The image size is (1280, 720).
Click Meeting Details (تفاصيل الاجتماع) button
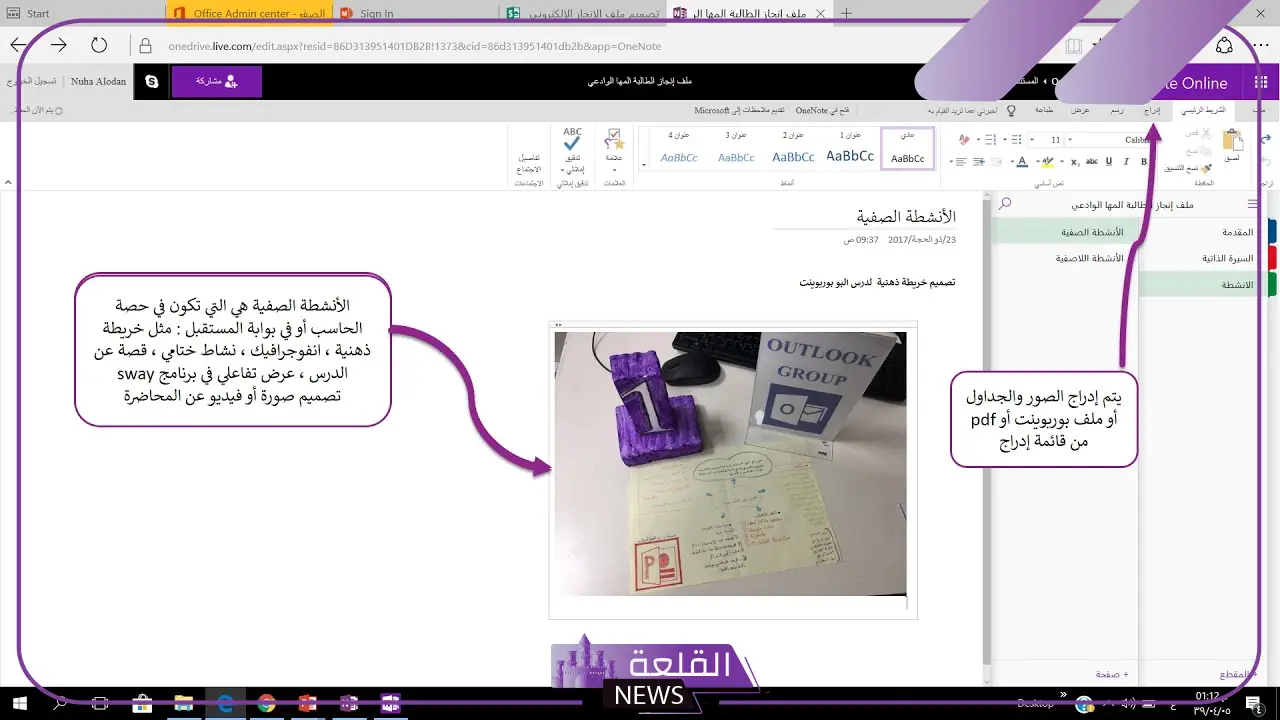pyautogui.click(x=529, y=163)
